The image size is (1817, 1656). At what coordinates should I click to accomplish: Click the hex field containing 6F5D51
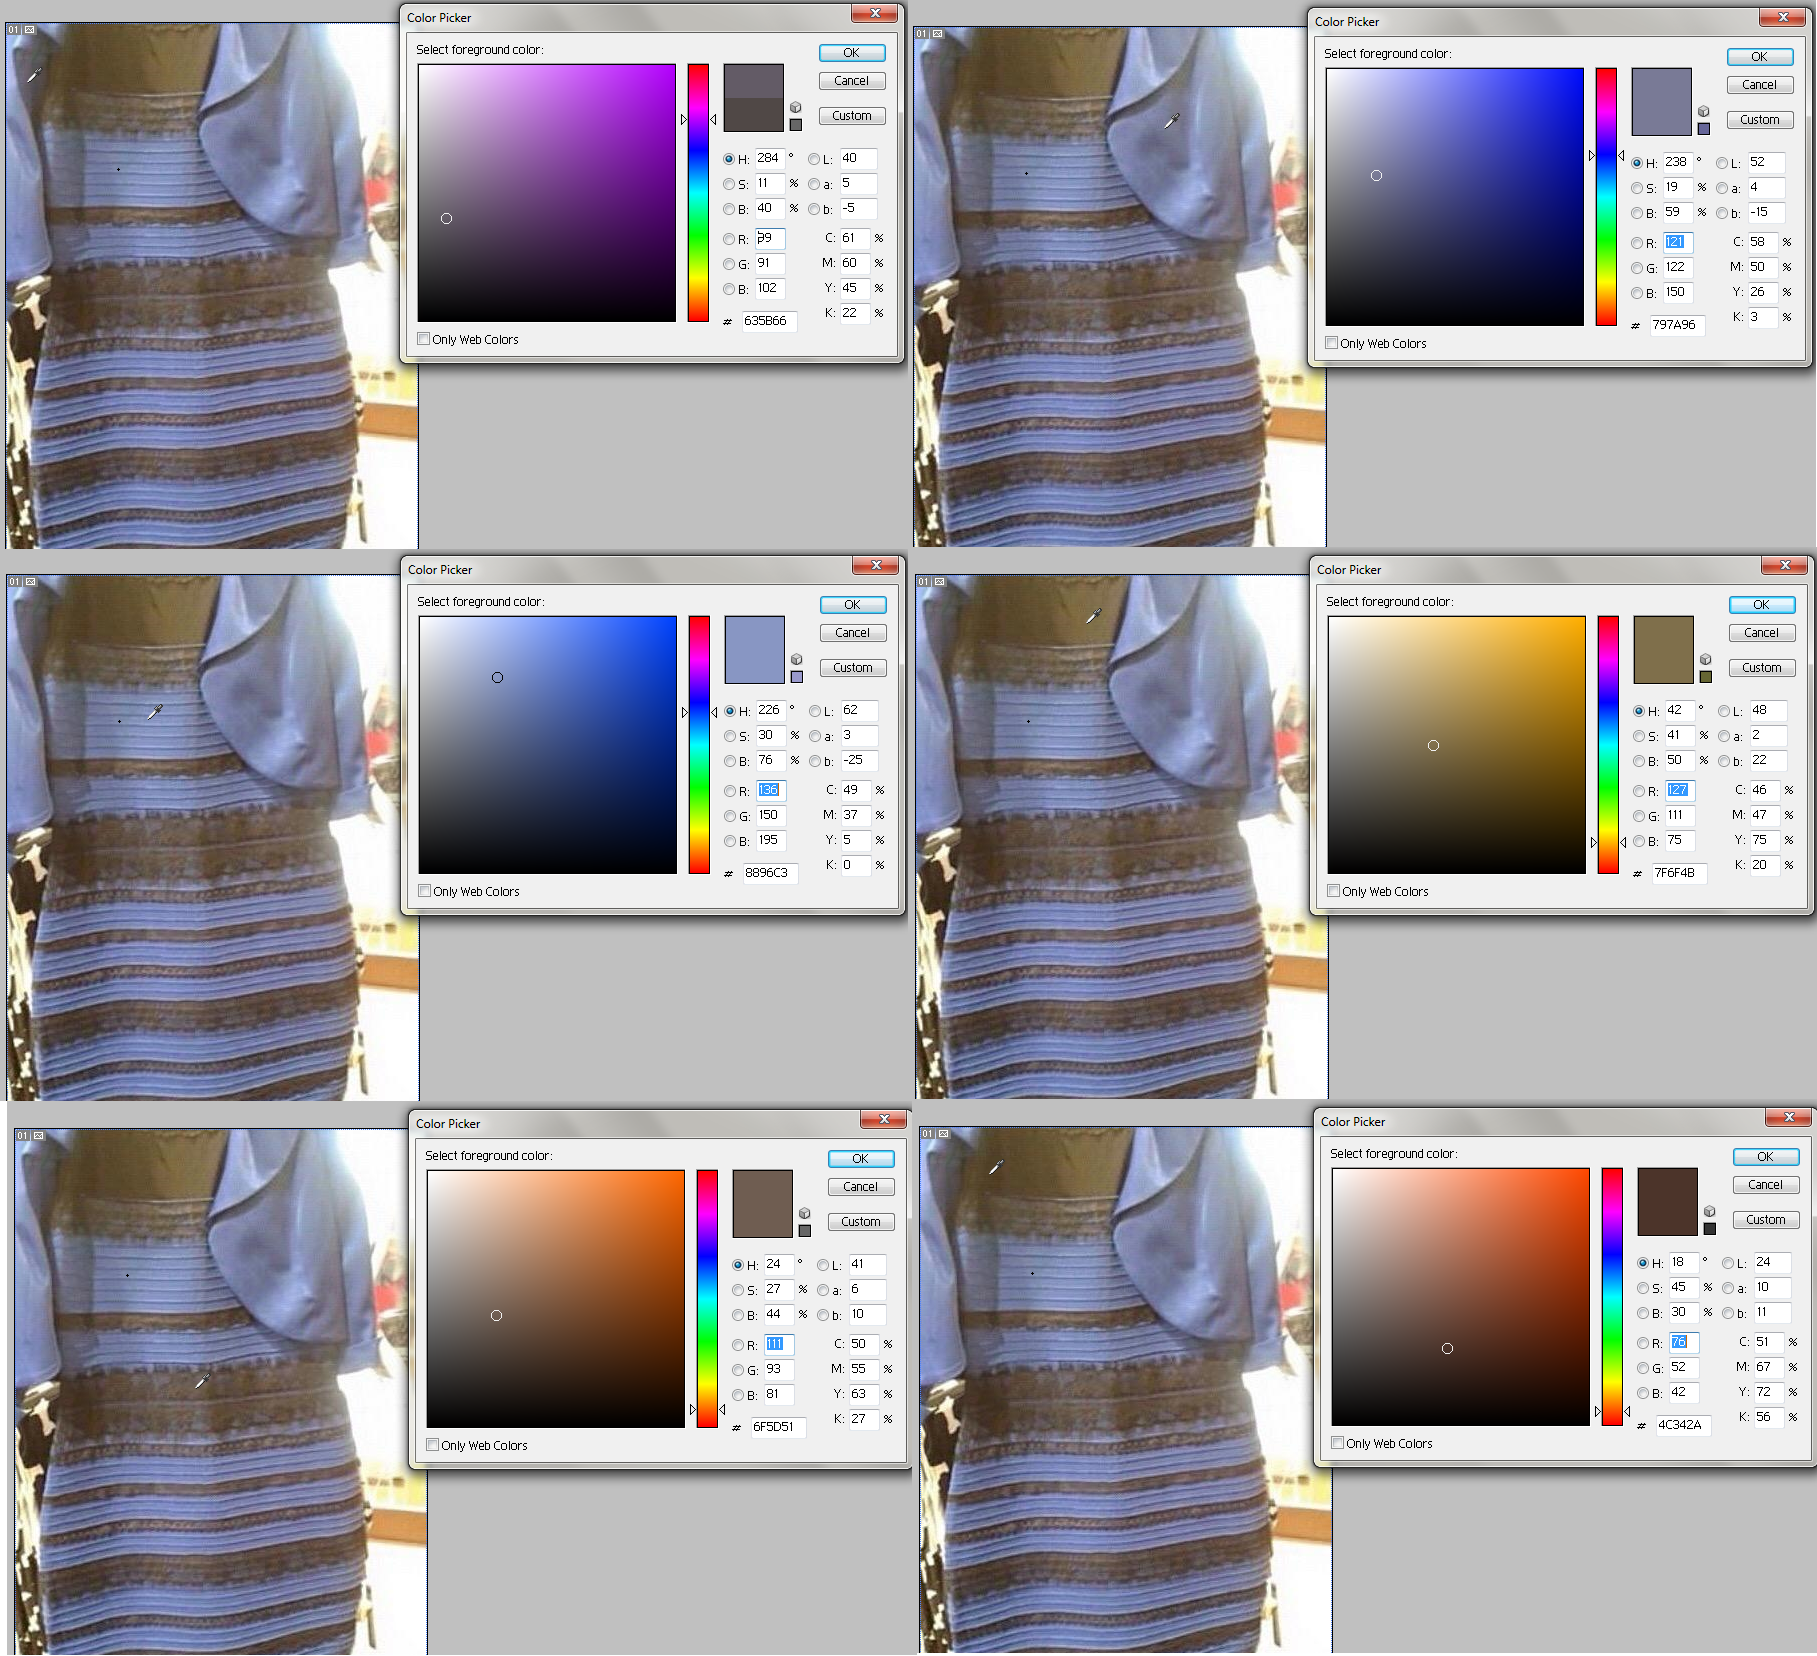776,1427
